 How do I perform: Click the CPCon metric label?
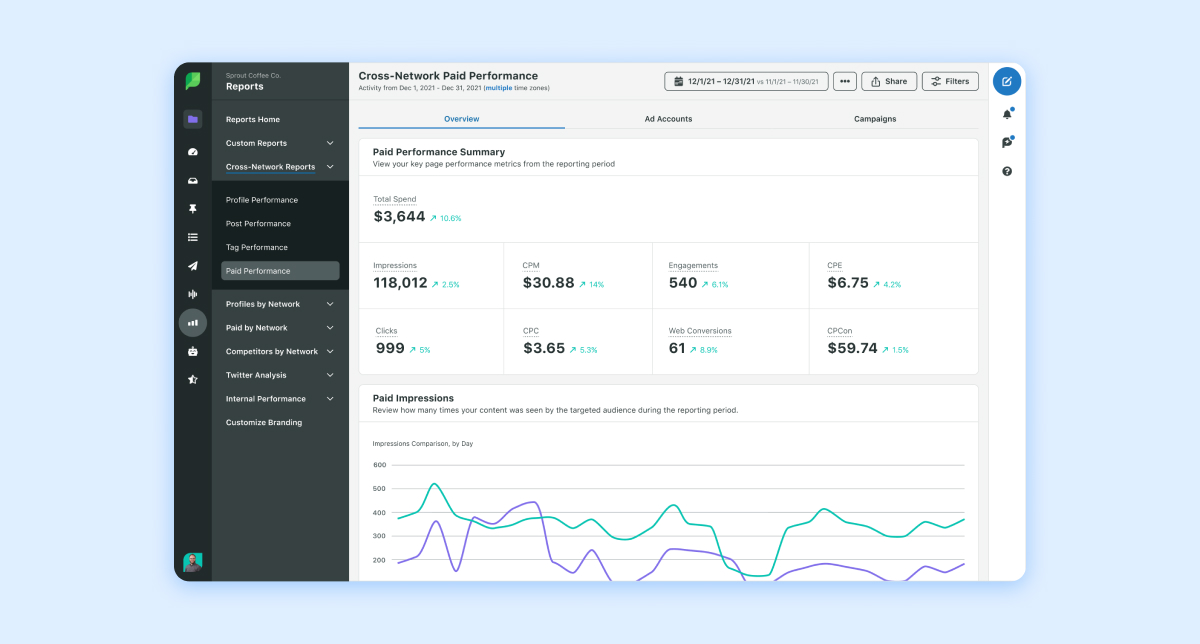click(x=839, y=330)
